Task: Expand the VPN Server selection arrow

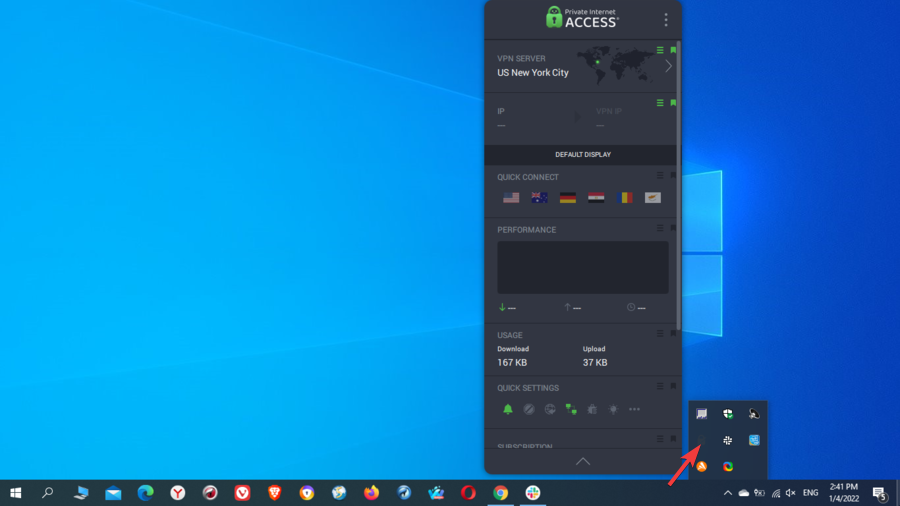Action: pos(669,66)
